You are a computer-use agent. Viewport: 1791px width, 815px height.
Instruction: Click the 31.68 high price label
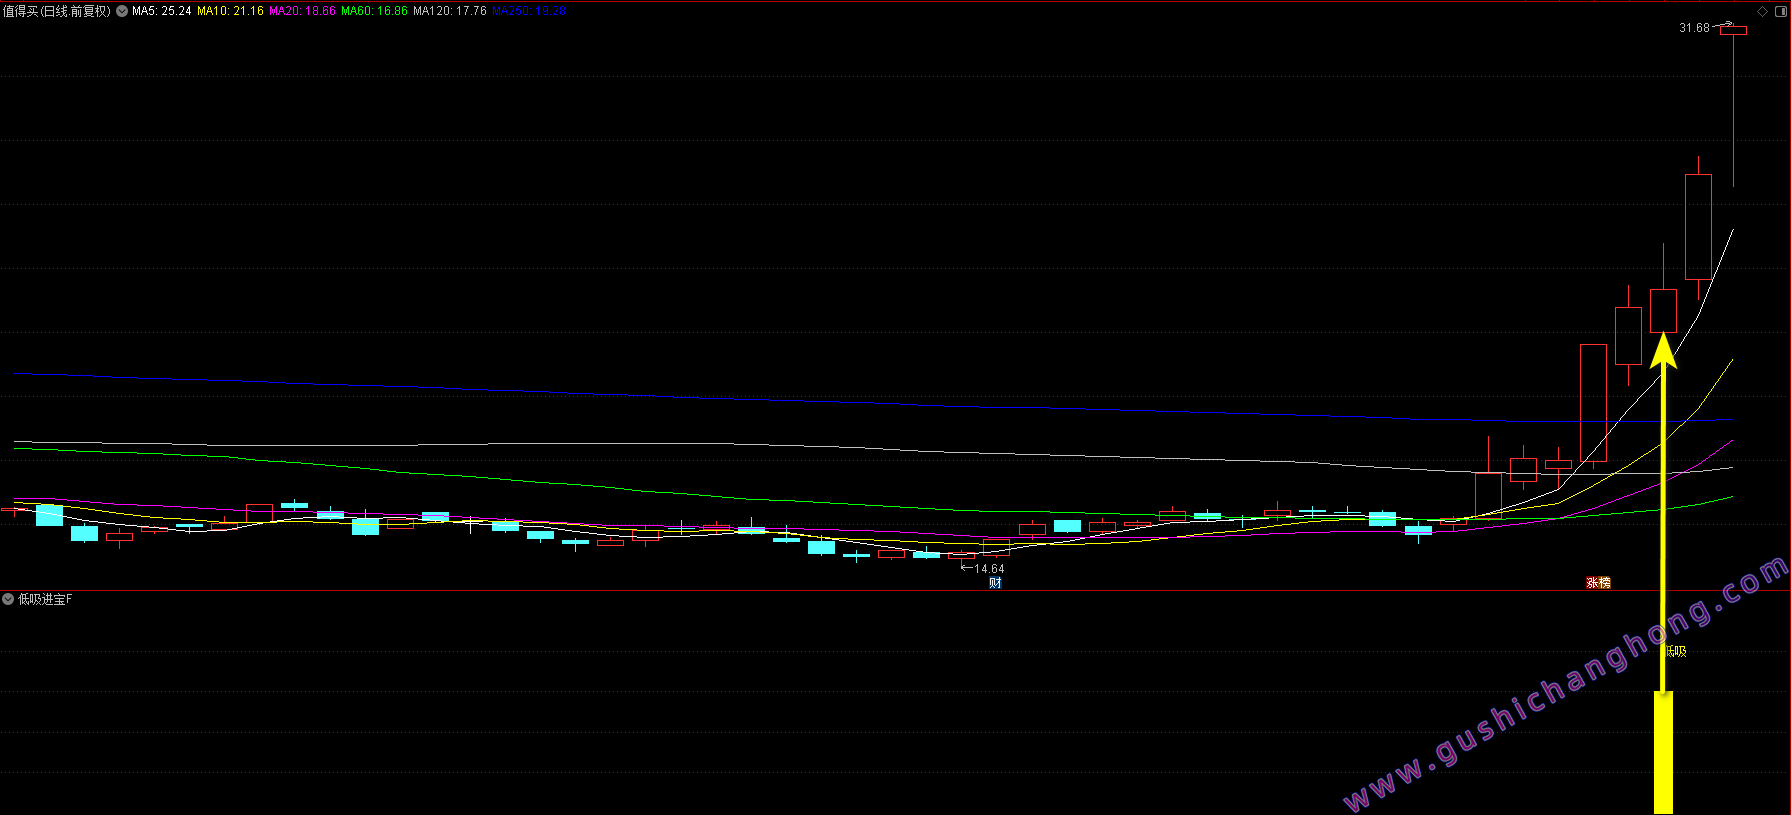[x=1694, y=28]
